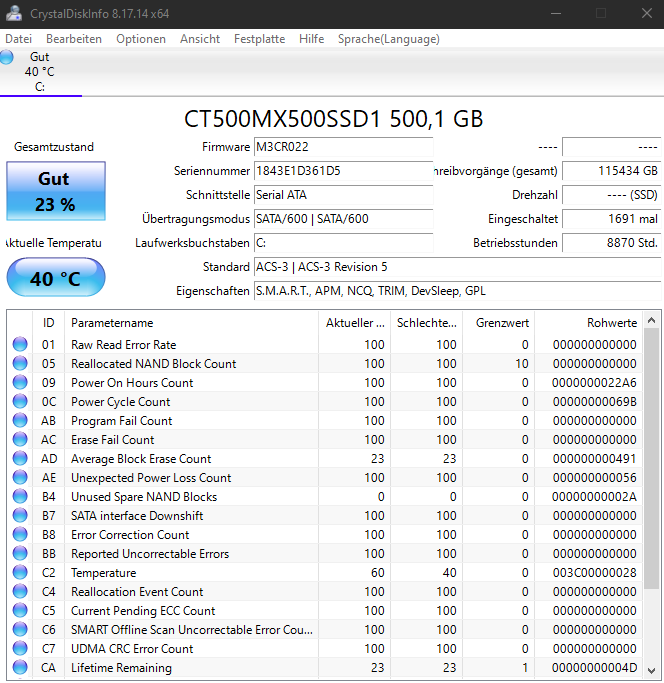Click raw value 000000000056
Image resolution: width=664 pixels, height=683 pixels.
[594, 477]
